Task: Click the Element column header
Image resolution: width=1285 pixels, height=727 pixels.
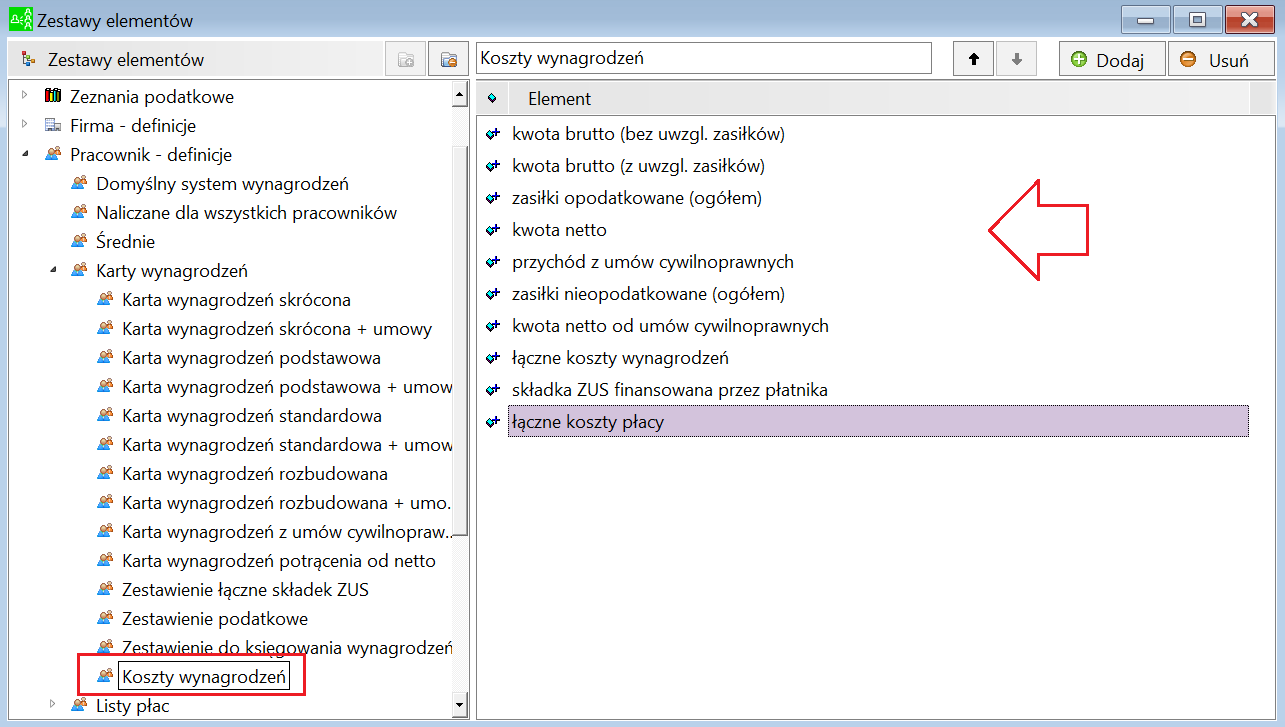Action: (x=878, y=99)
